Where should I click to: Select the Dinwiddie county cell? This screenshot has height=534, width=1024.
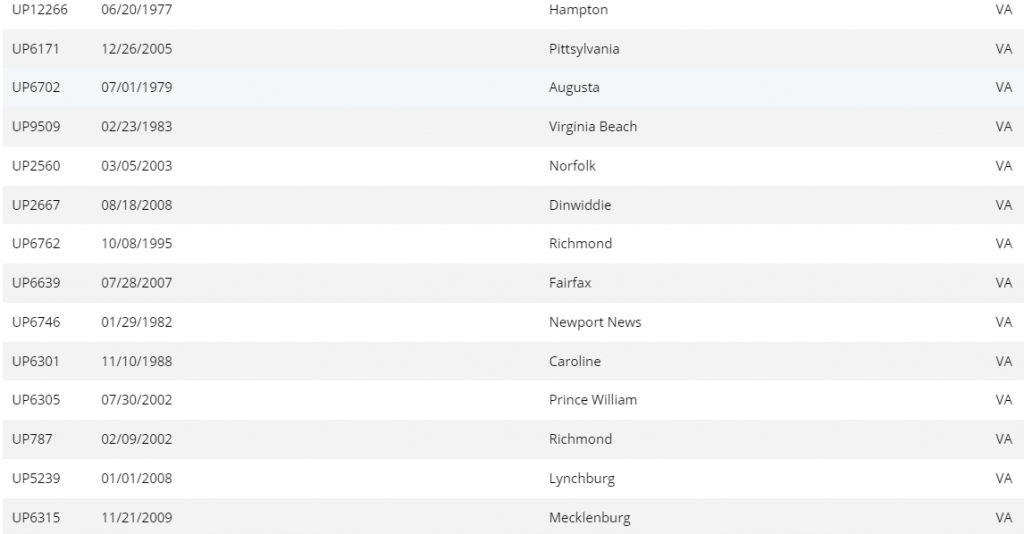[x=580, y=205]
